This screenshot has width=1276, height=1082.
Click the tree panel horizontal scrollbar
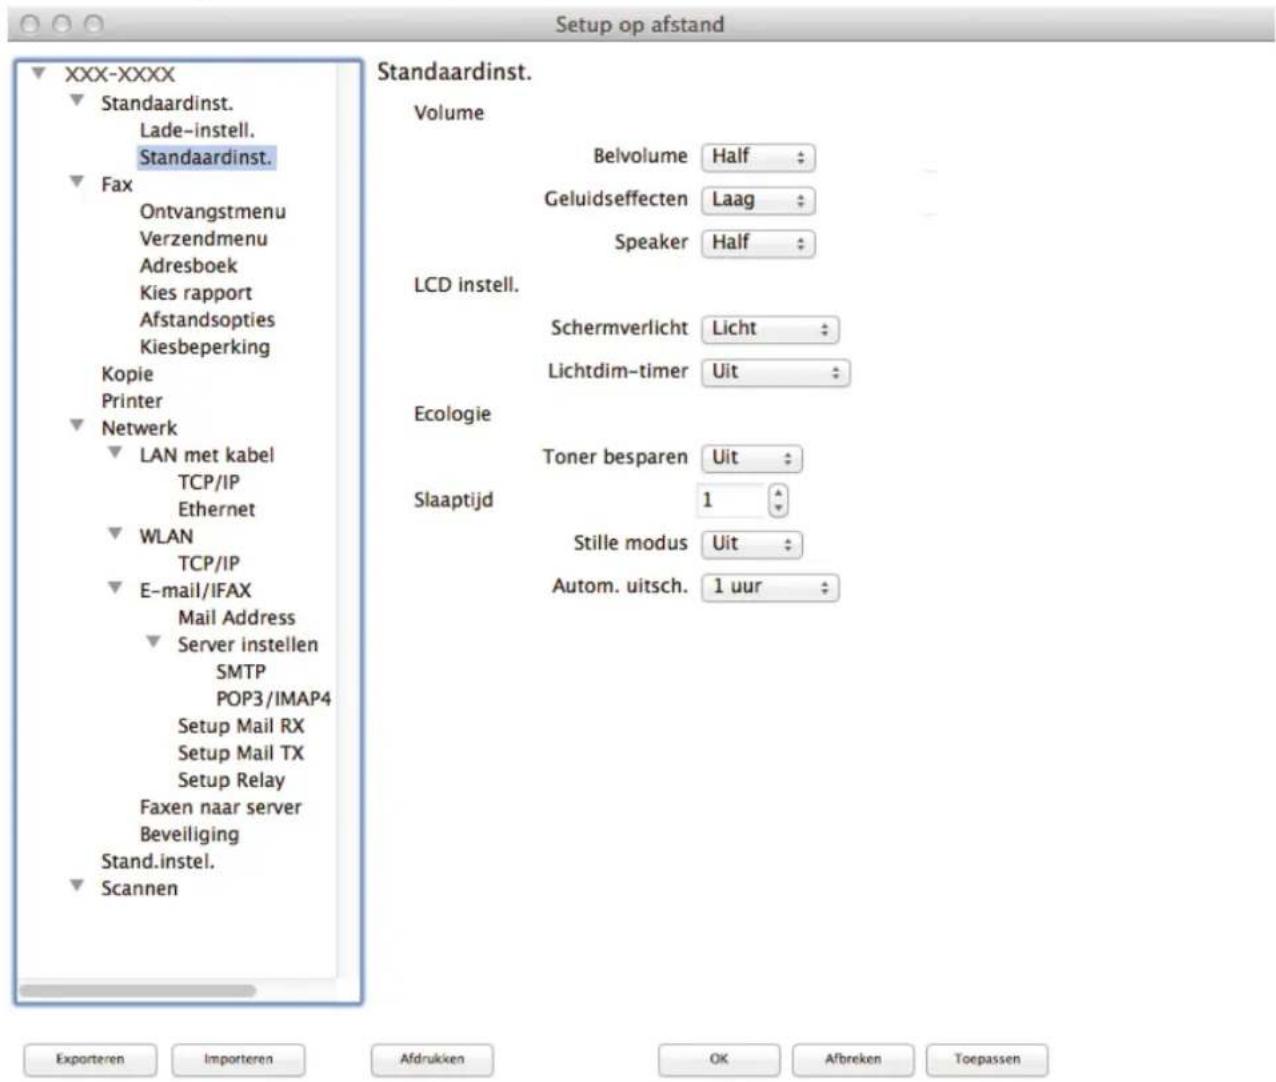coord(137,990)
